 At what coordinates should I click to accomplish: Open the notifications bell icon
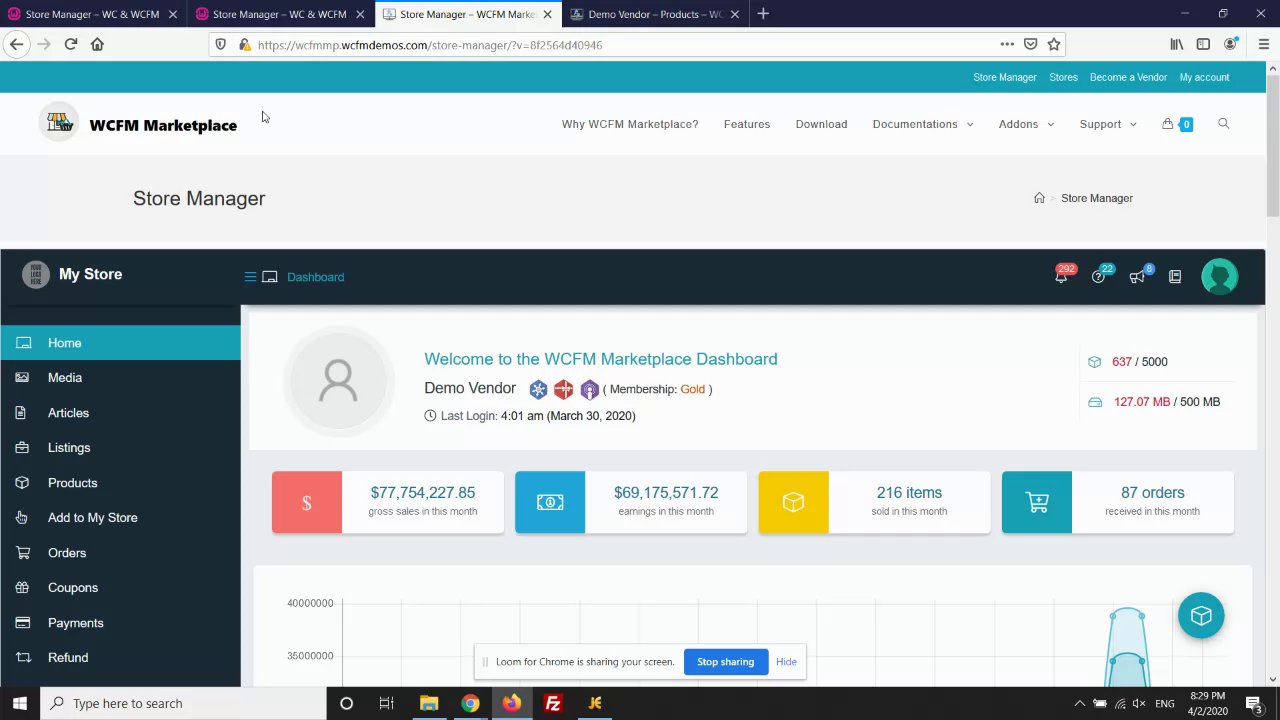pyautogui.click(x=1061, y=277)
